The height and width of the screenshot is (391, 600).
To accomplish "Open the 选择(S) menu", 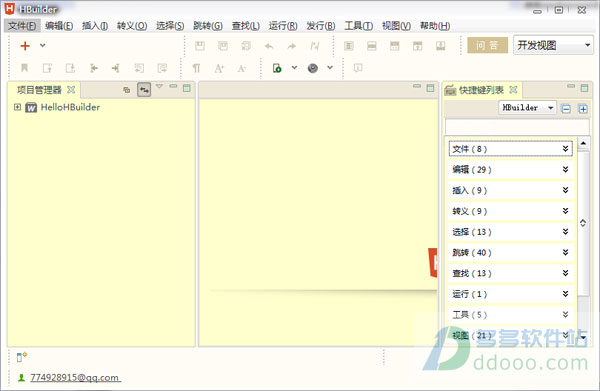I will pos(170,26).
